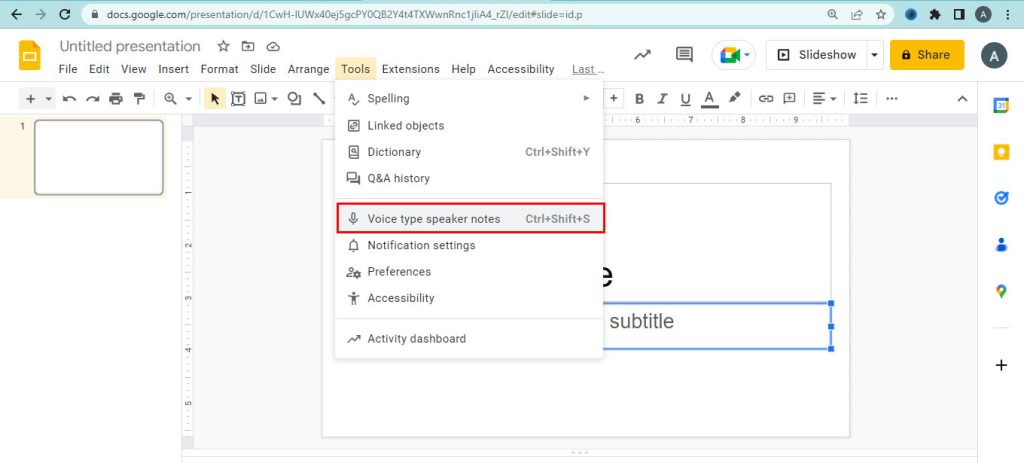Image resolution: width=1024 pixels, height=463 pixels.
Task: Open comment history icon
Action: 684,55
